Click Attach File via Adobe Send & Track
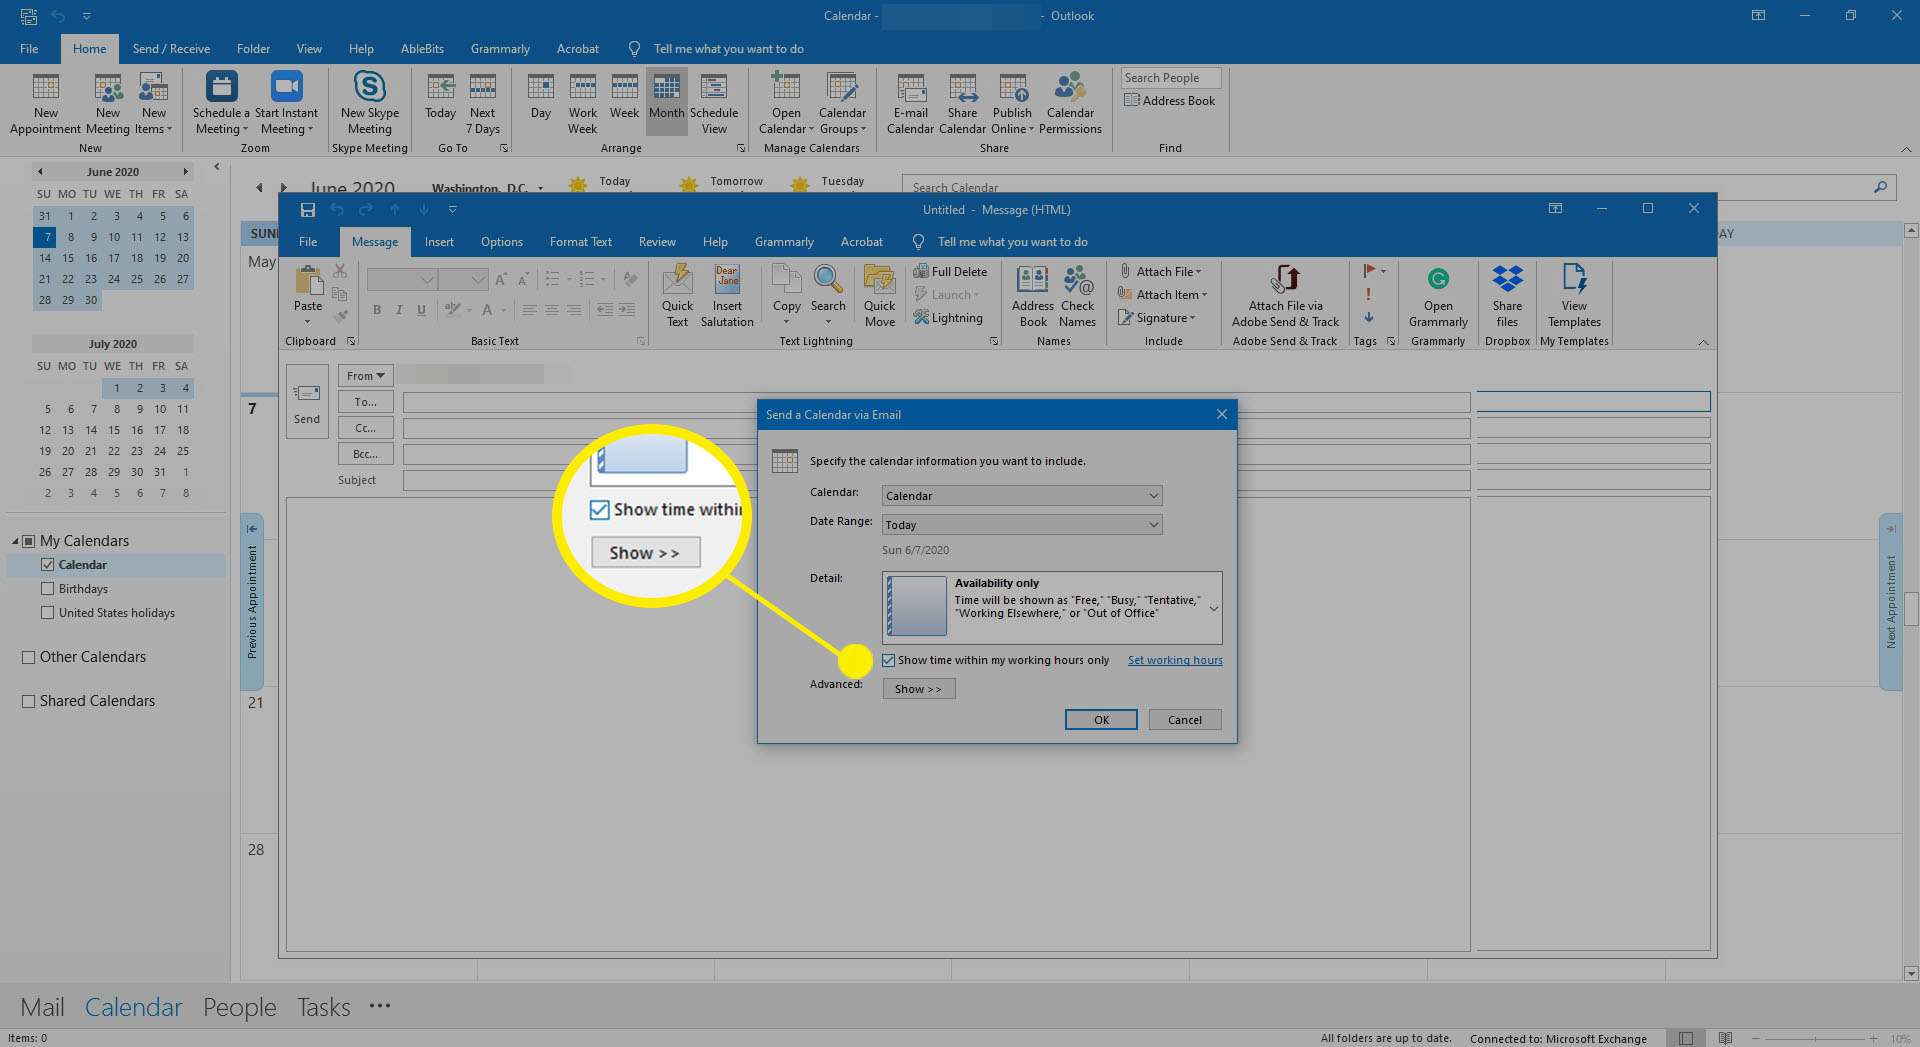 [x=1285, y=296]
